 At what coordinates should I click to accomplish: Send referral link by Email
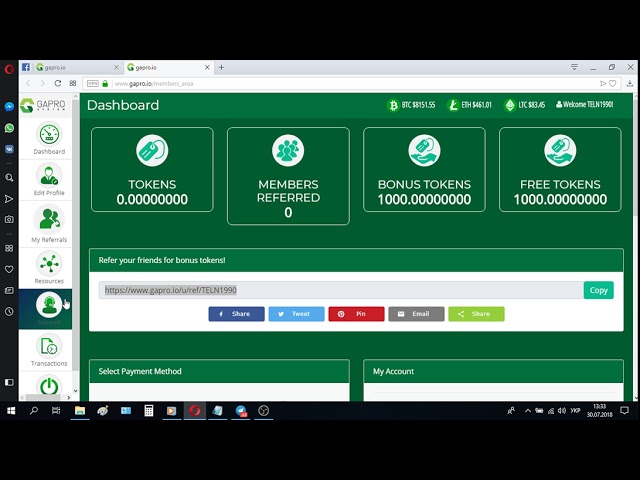(x=416, y=314)
